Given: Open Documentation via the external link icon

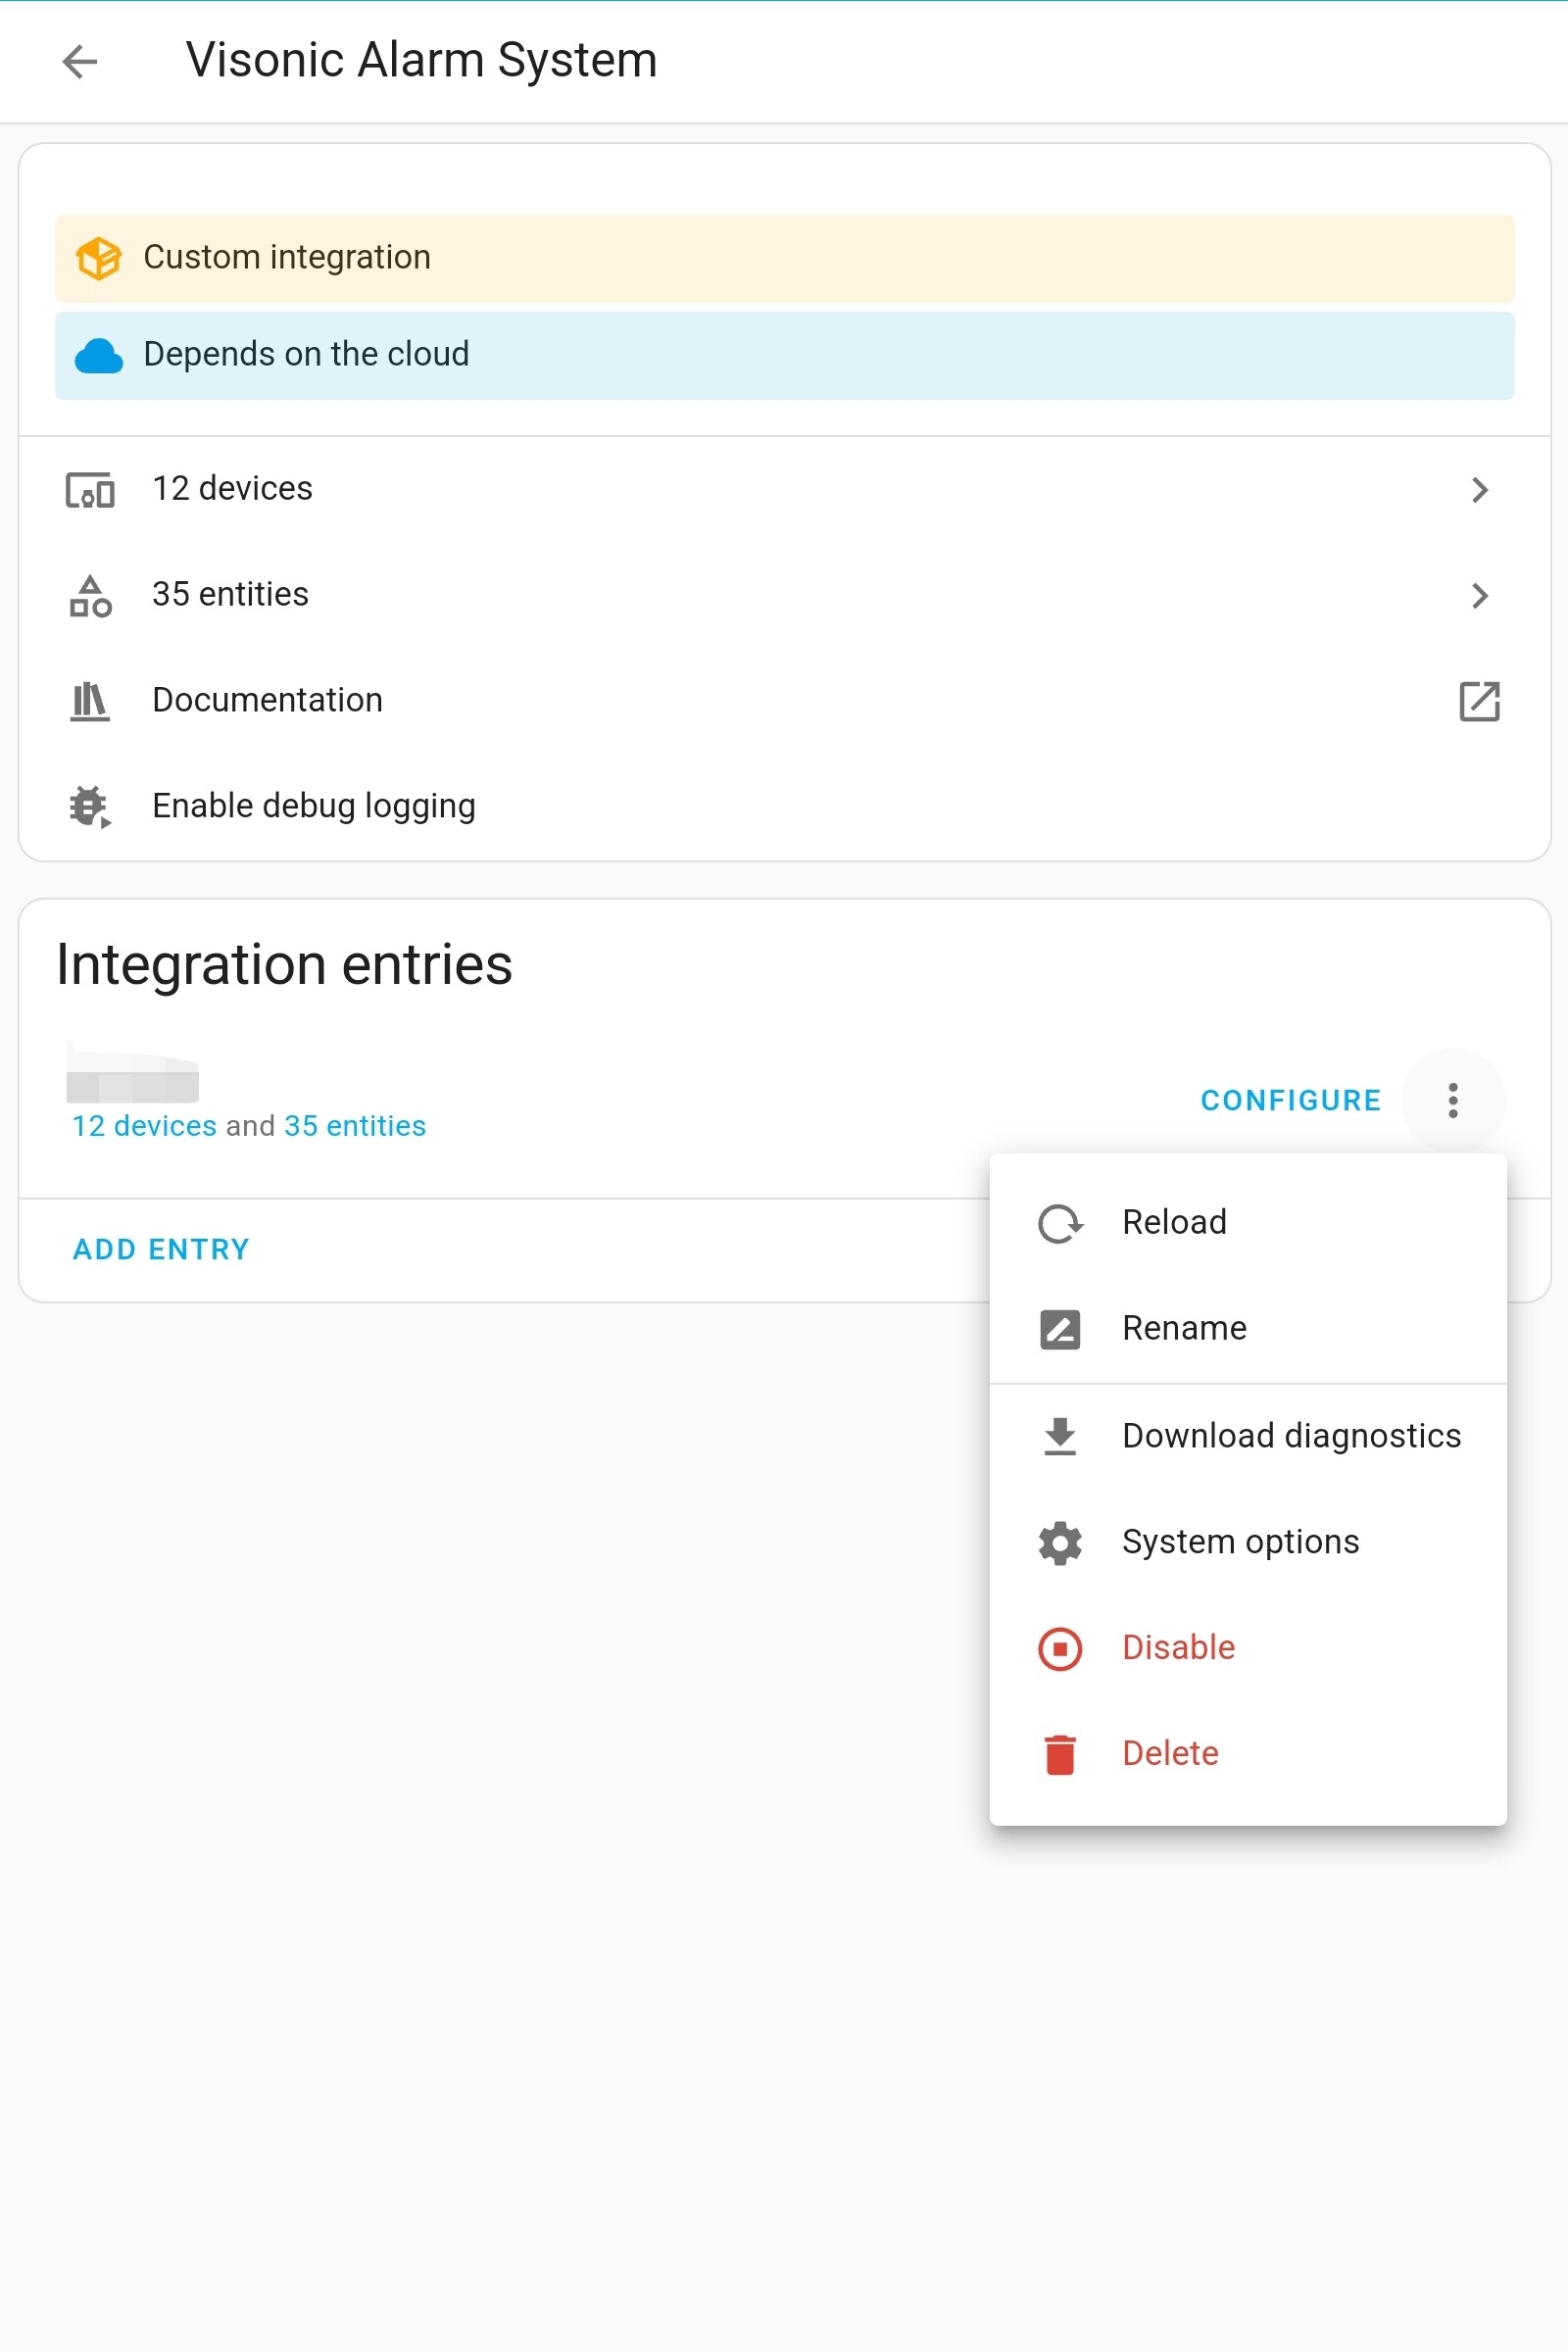Looking at the screenshot, I should point(1480,702).
